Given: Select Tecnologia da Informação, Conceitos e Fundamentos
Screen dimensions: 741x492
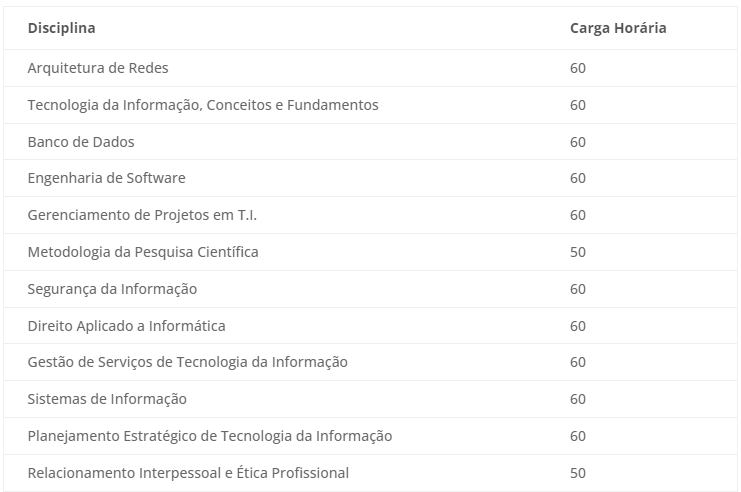Looking at the screenshot, I should [203, 105].
